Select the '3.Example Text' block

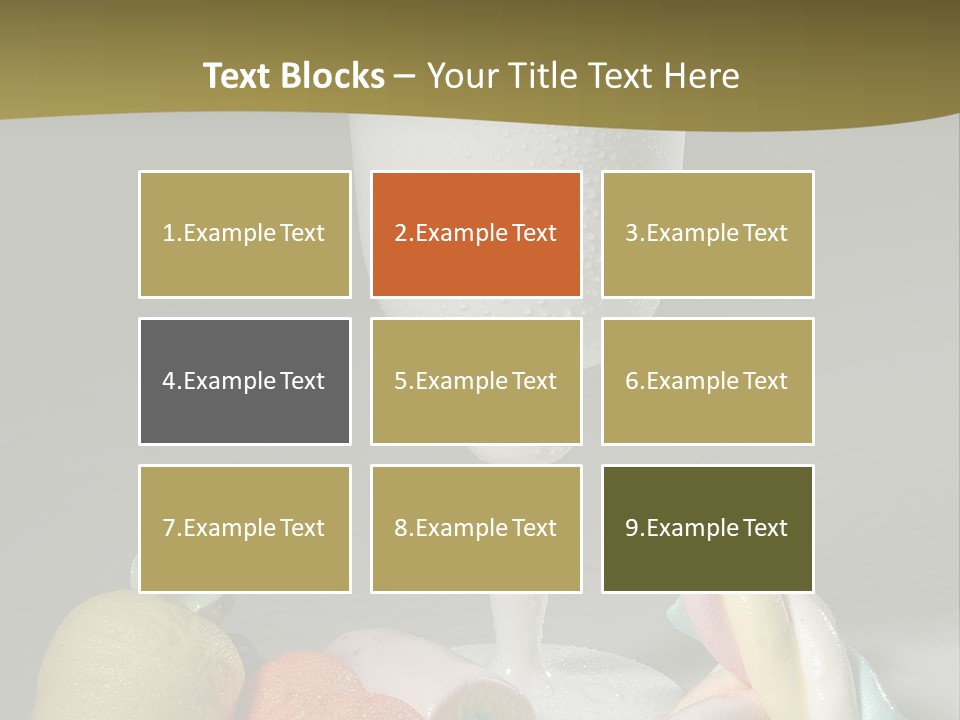pyautogui.click(x=707, y=234)
